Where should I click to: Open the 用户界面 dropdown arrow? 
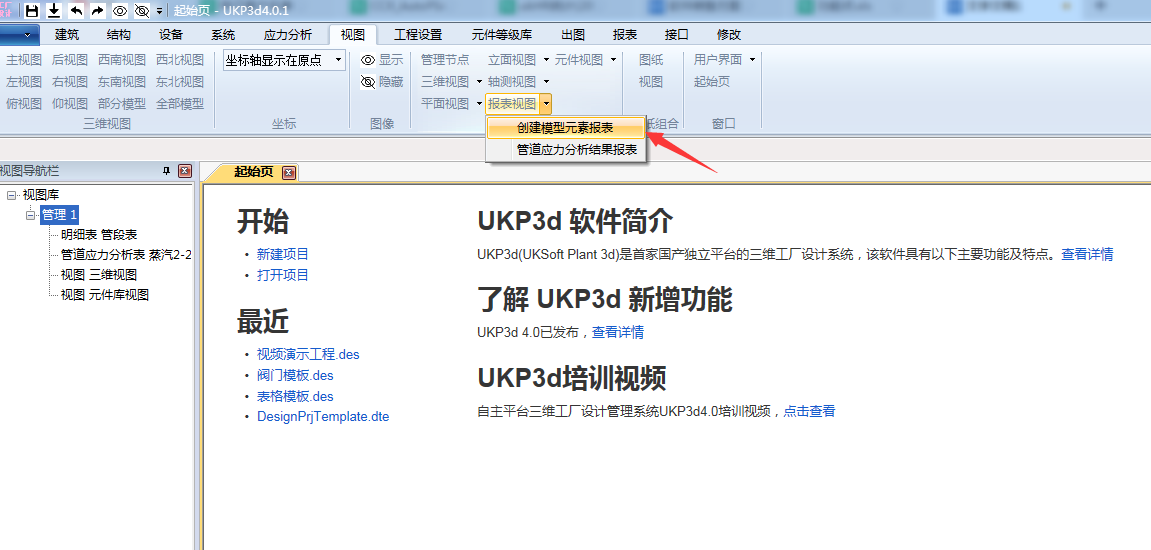pyautogui.click(x=752, y=60)
